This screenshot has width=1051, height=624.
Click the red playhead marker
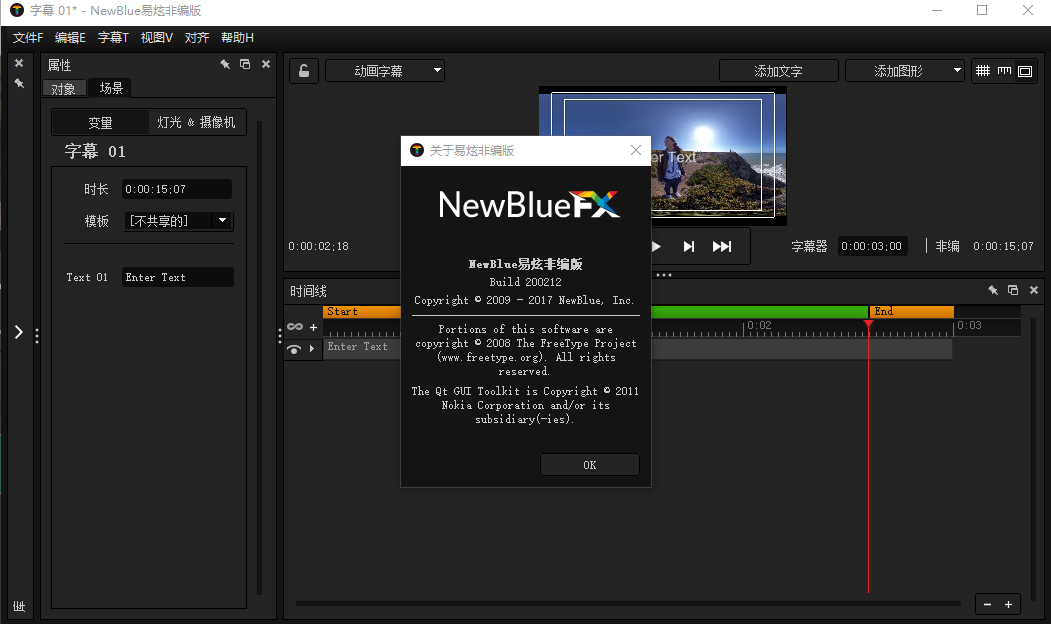(x=868, y=324)
